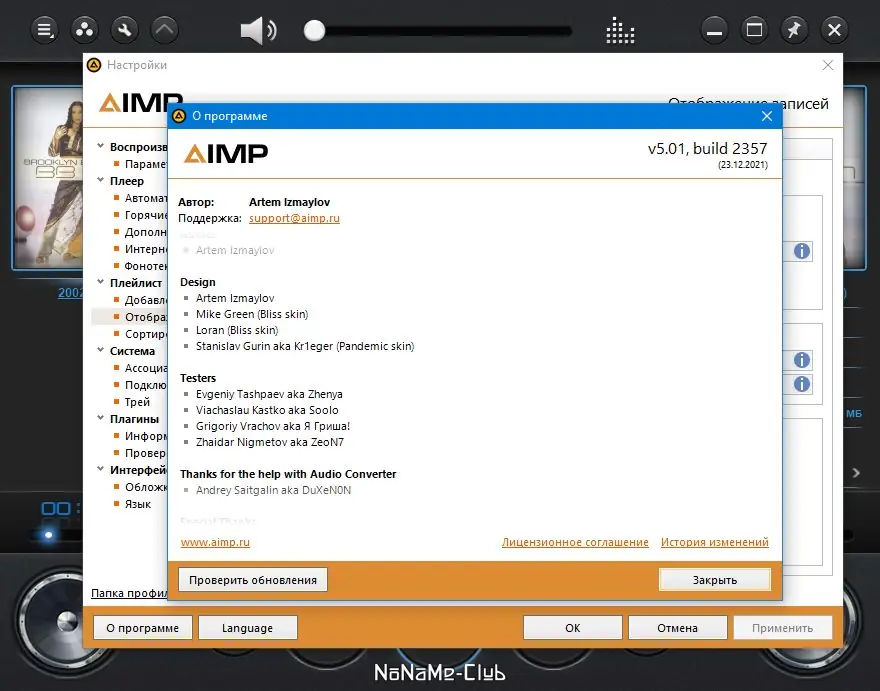Screen dimensions: 880x691
Task: Click the AIMP icon in Настройки title bar
Action: (x=94, y=65)
